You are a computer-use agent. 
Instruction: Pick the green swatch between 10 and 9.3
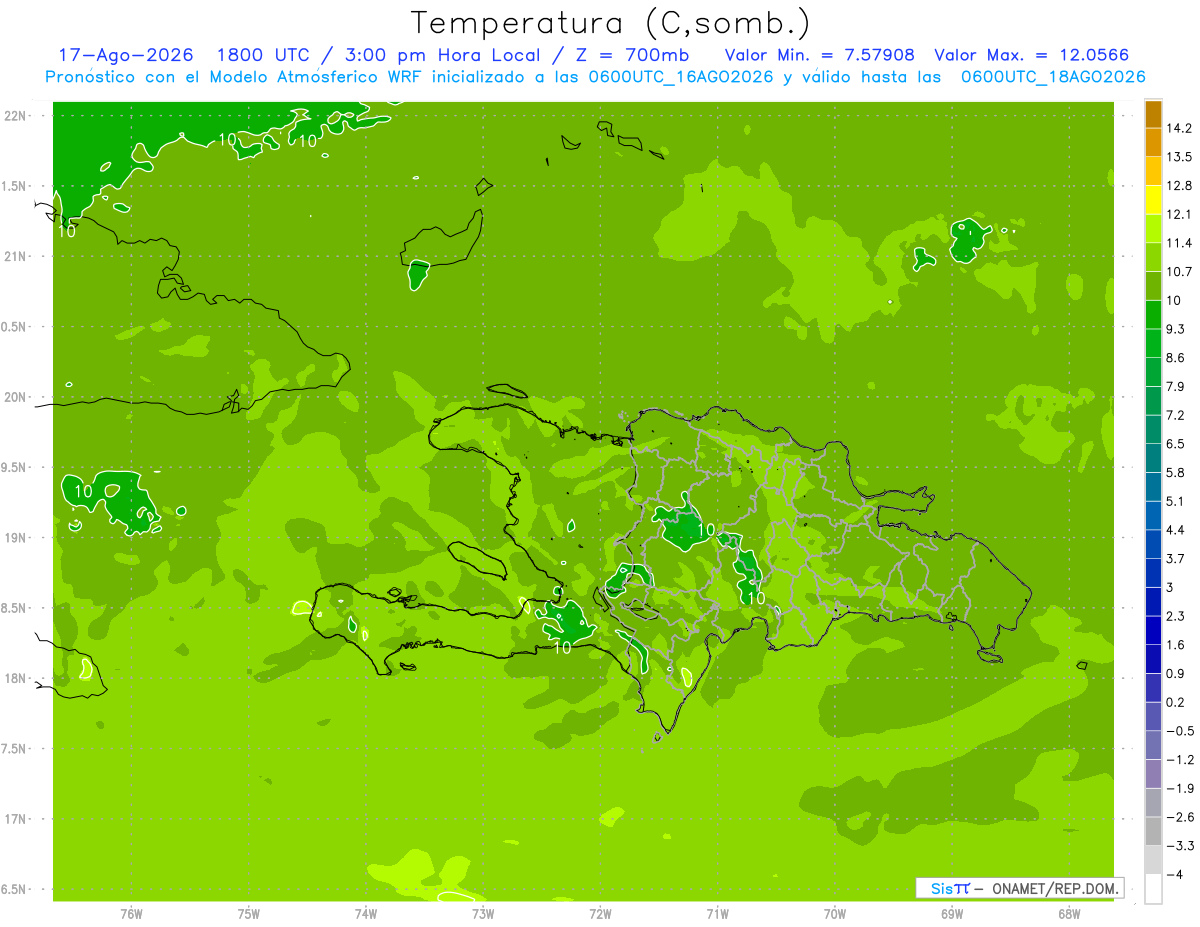(1153, 315)
